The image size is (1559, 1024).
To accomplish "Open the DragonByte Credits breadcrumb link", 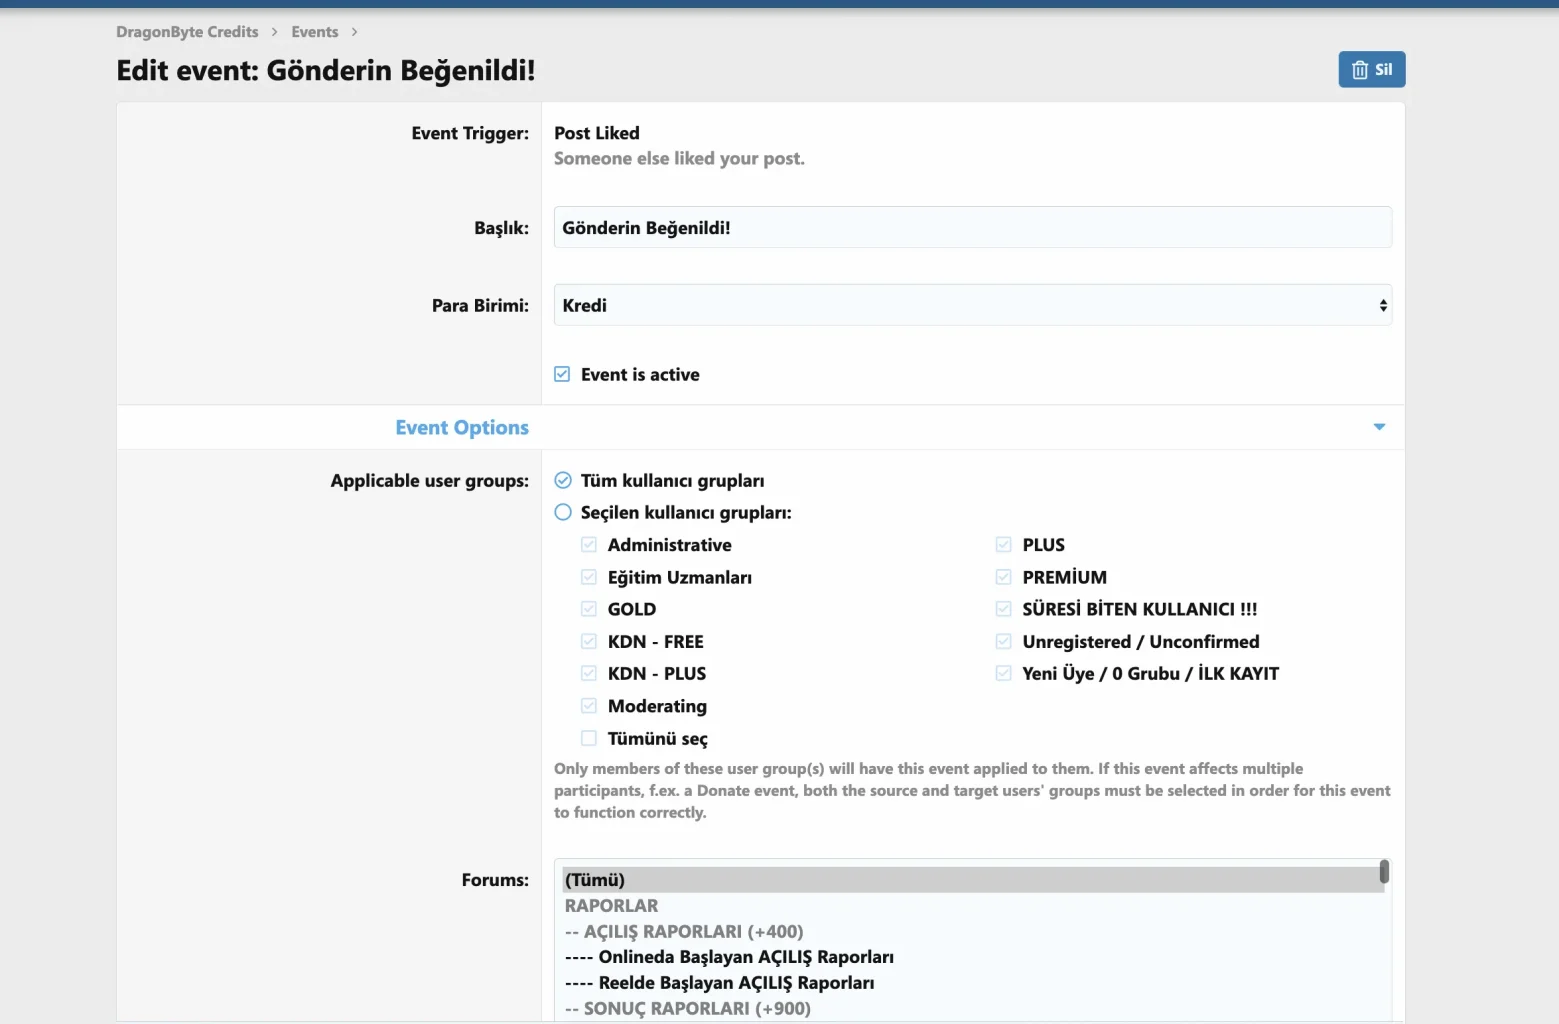I will (187, 32).
